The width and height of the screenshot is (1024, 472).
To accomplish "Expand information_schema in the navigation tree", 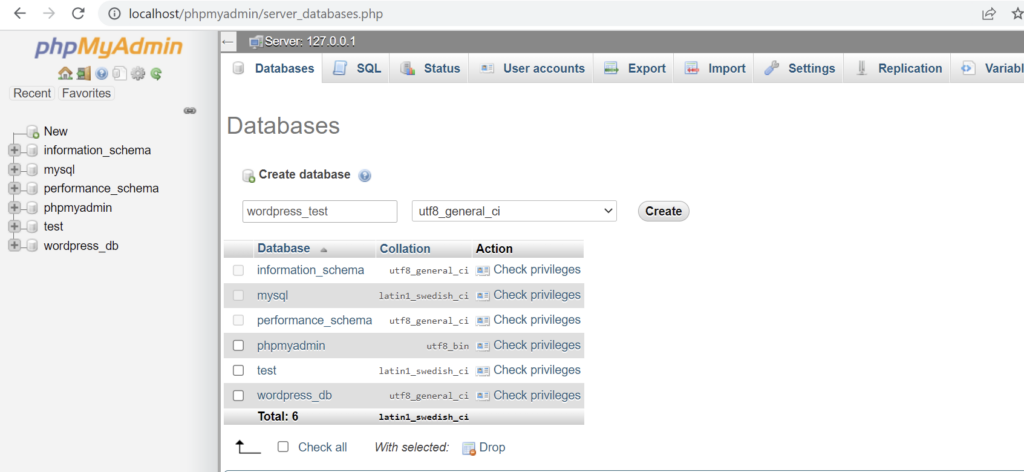I will pos(14,150).
